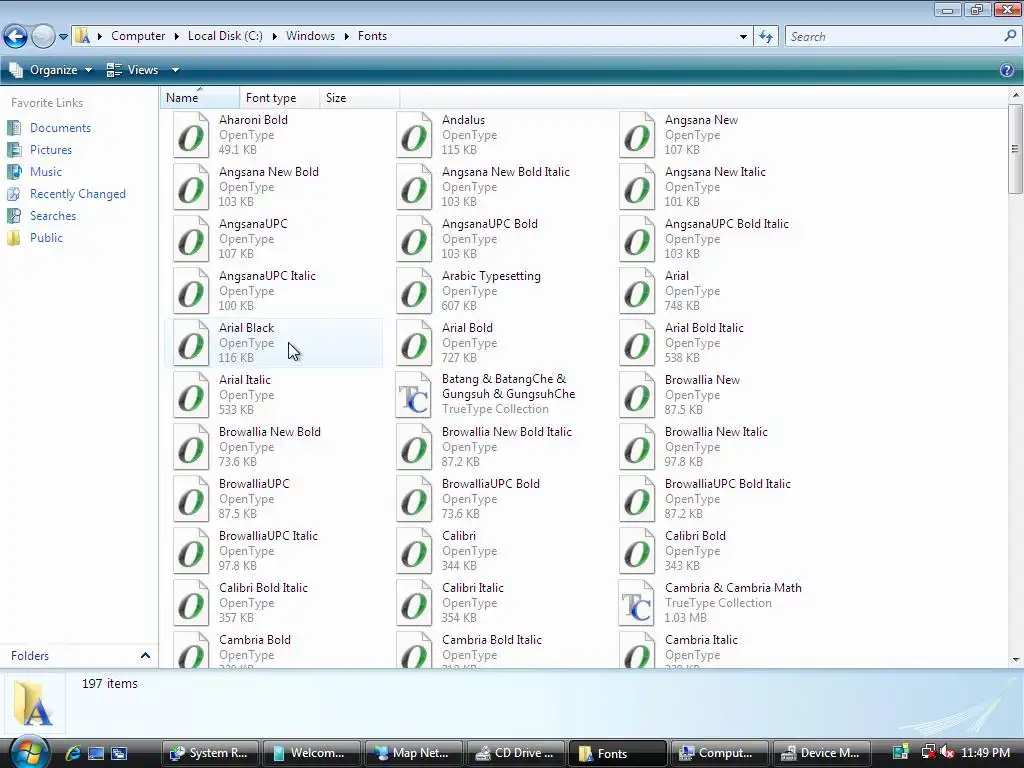This screenshot has width=1024, height=768.
Task: Expand the Folders pane
Action: 145,656
